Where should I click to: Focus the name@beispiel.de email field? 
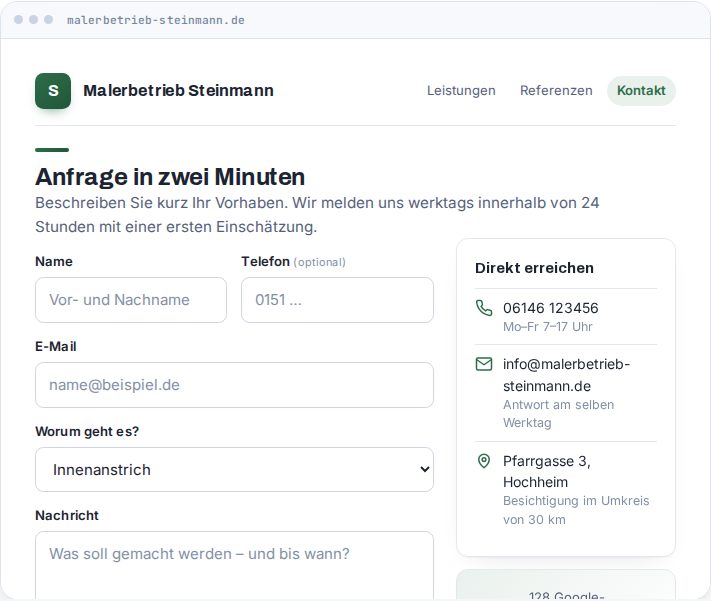click(234, 385)
